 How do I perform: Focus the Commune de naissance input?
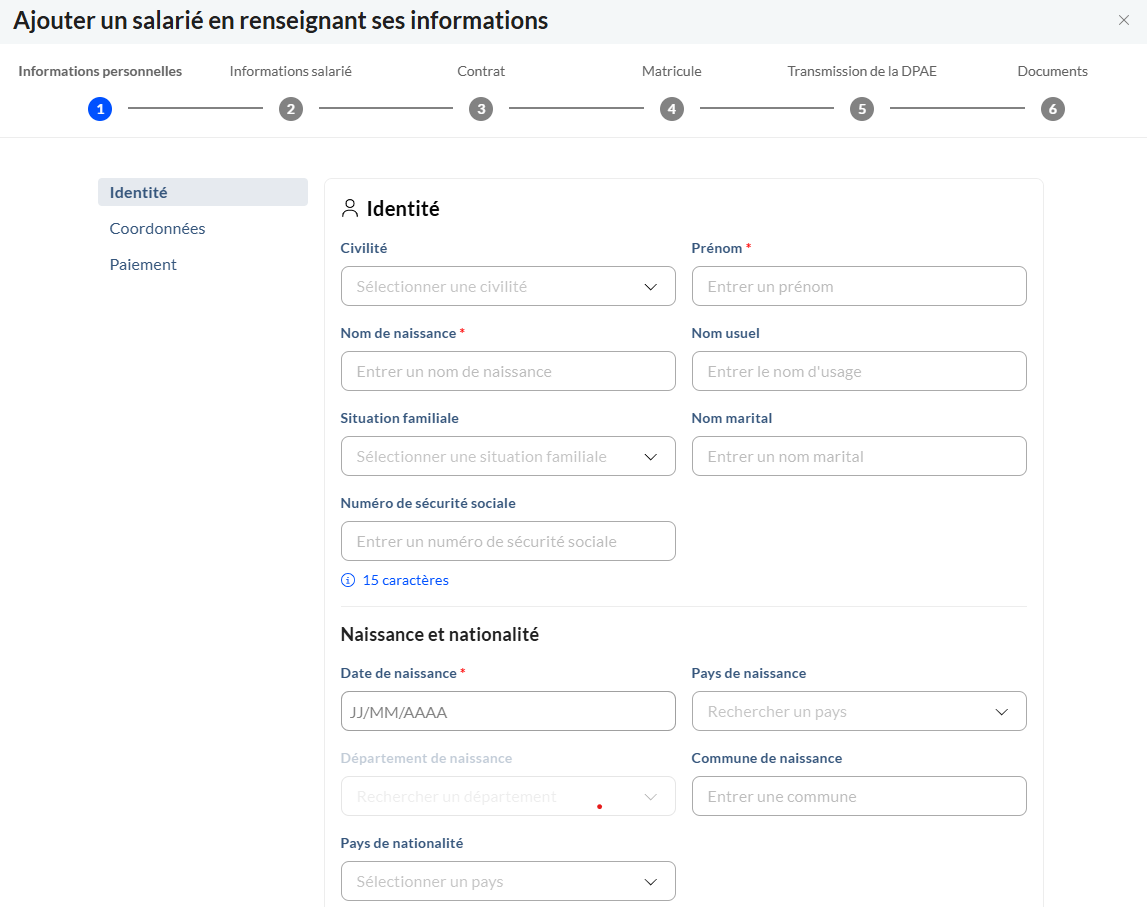tap(858, 796)
